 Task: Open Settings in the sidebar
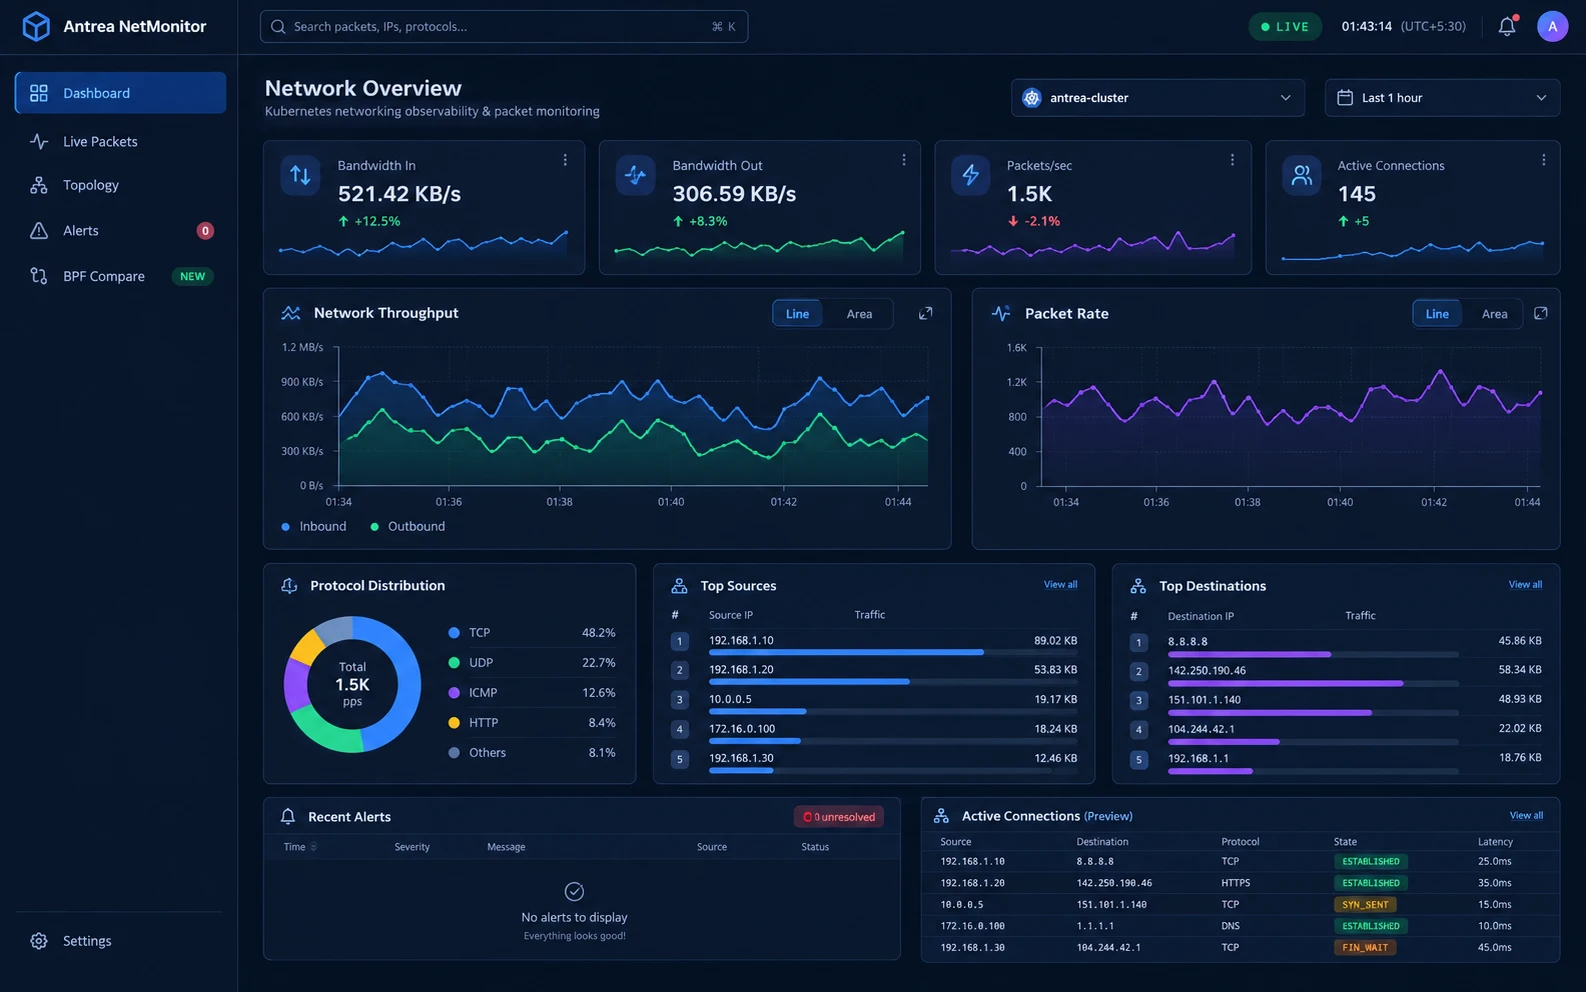pos(120,941)
